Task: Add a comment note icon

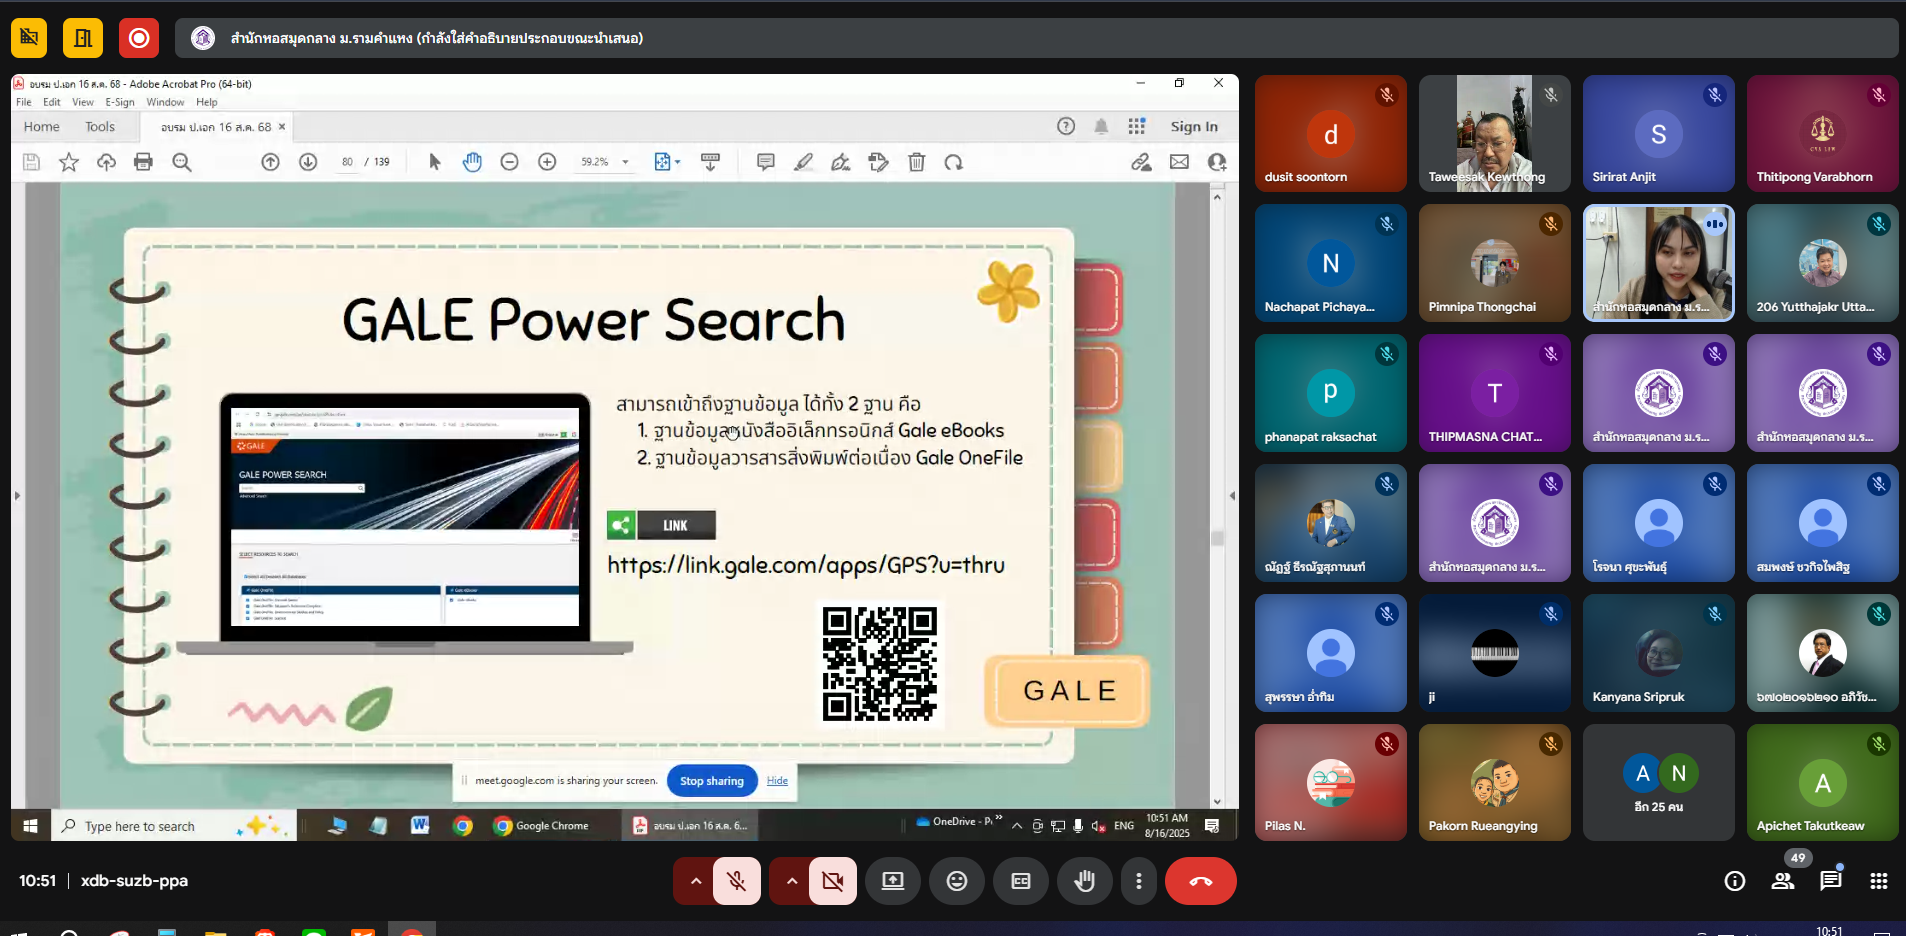Action: [x=766, y=162]
